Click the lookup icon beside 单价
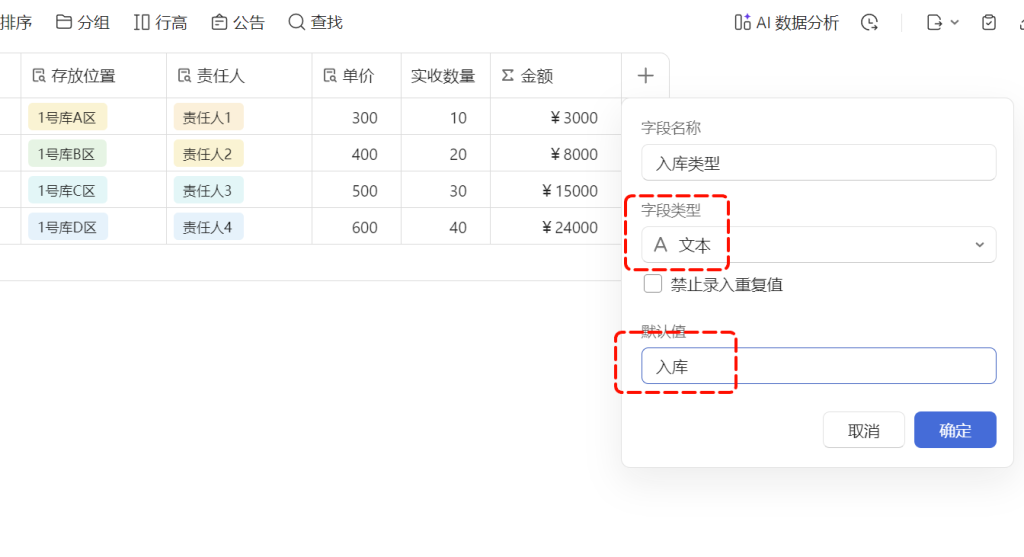Image resolution: width=1024 pixels, height=557 pixels. [x=330, y=76]
